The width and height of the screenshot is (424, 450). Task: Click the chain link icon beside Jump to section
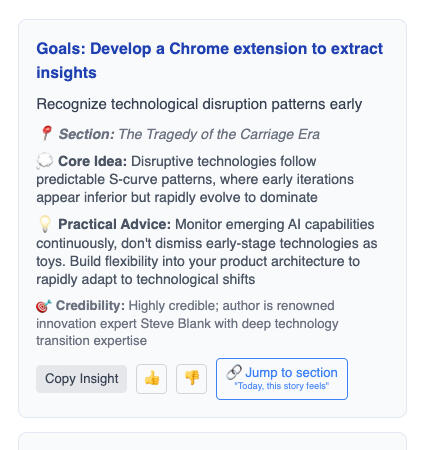click(234, 373)
